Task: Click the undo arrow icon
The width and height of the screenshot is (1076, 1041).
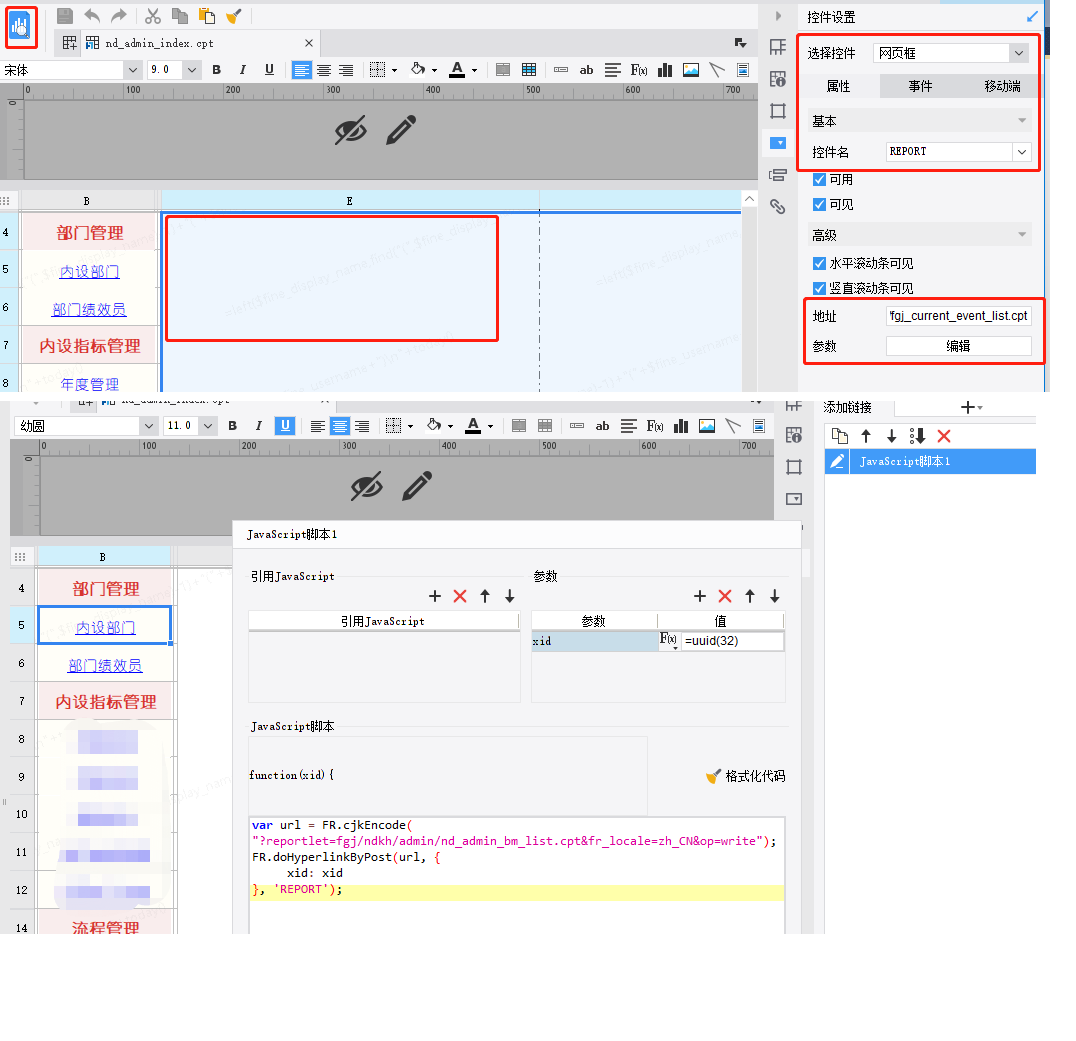Action: click(92, 16)
